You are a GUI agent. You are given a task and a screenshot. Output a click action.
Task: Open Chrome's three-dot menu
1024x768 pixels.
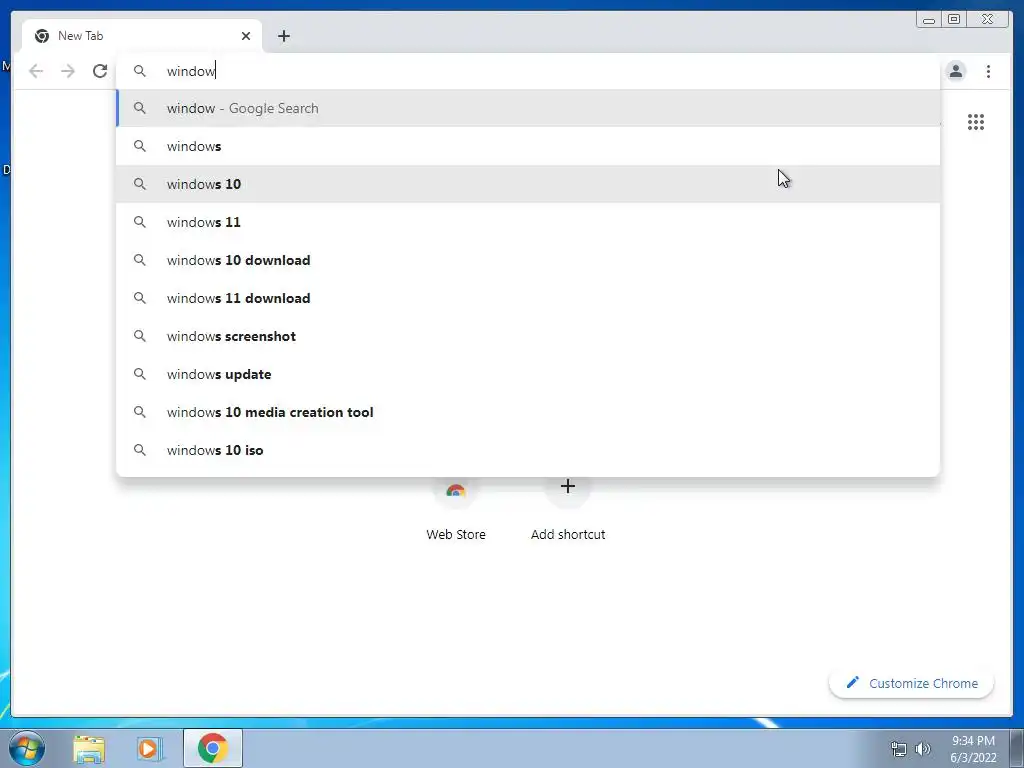988,71
